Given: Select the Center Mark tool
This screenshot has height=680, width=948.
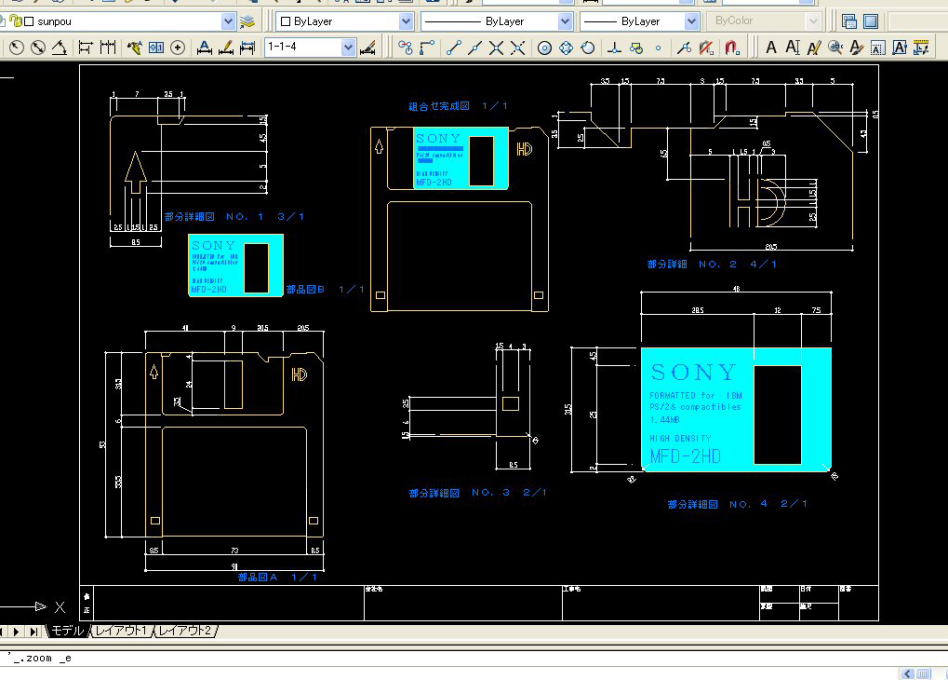Looking at the screenshot, I should (178, 47).
